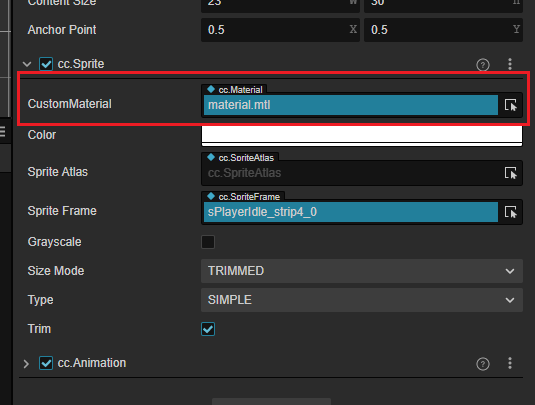Click the Type property label
535x405 pixels.
pos(40,300)
